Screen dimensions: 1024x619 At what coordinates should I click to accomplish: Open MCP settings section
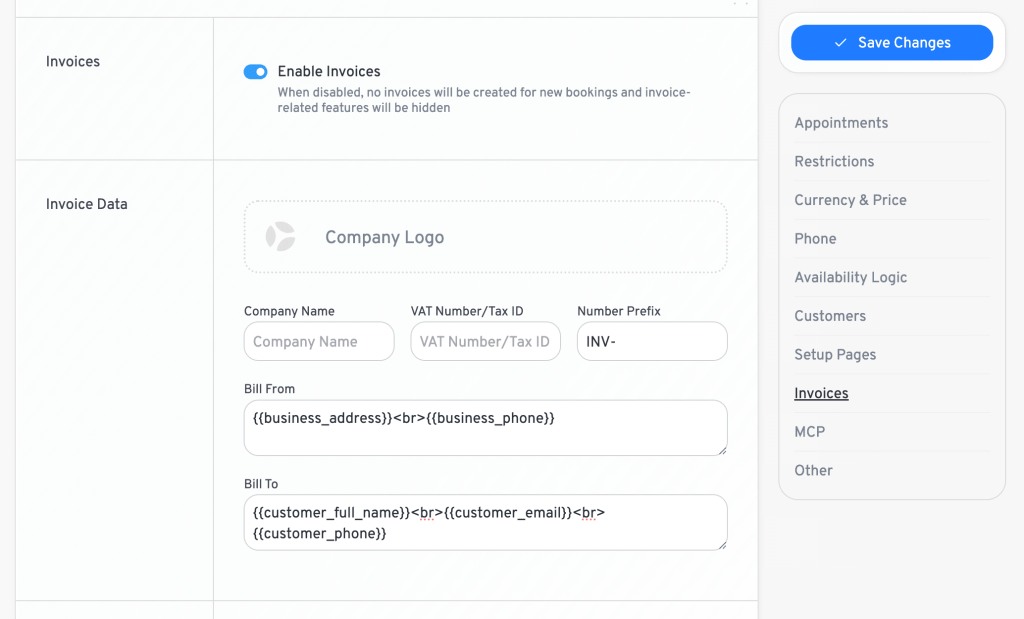(x=810, y=432)
